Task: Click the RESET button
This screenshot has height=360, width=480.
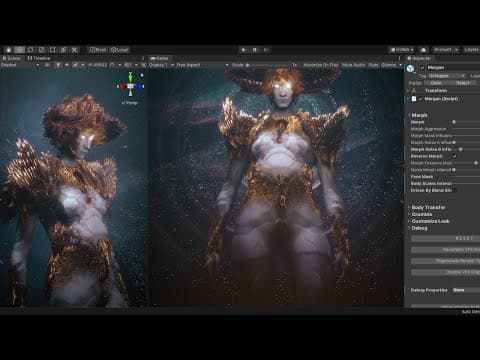Action: pos(446,238)
